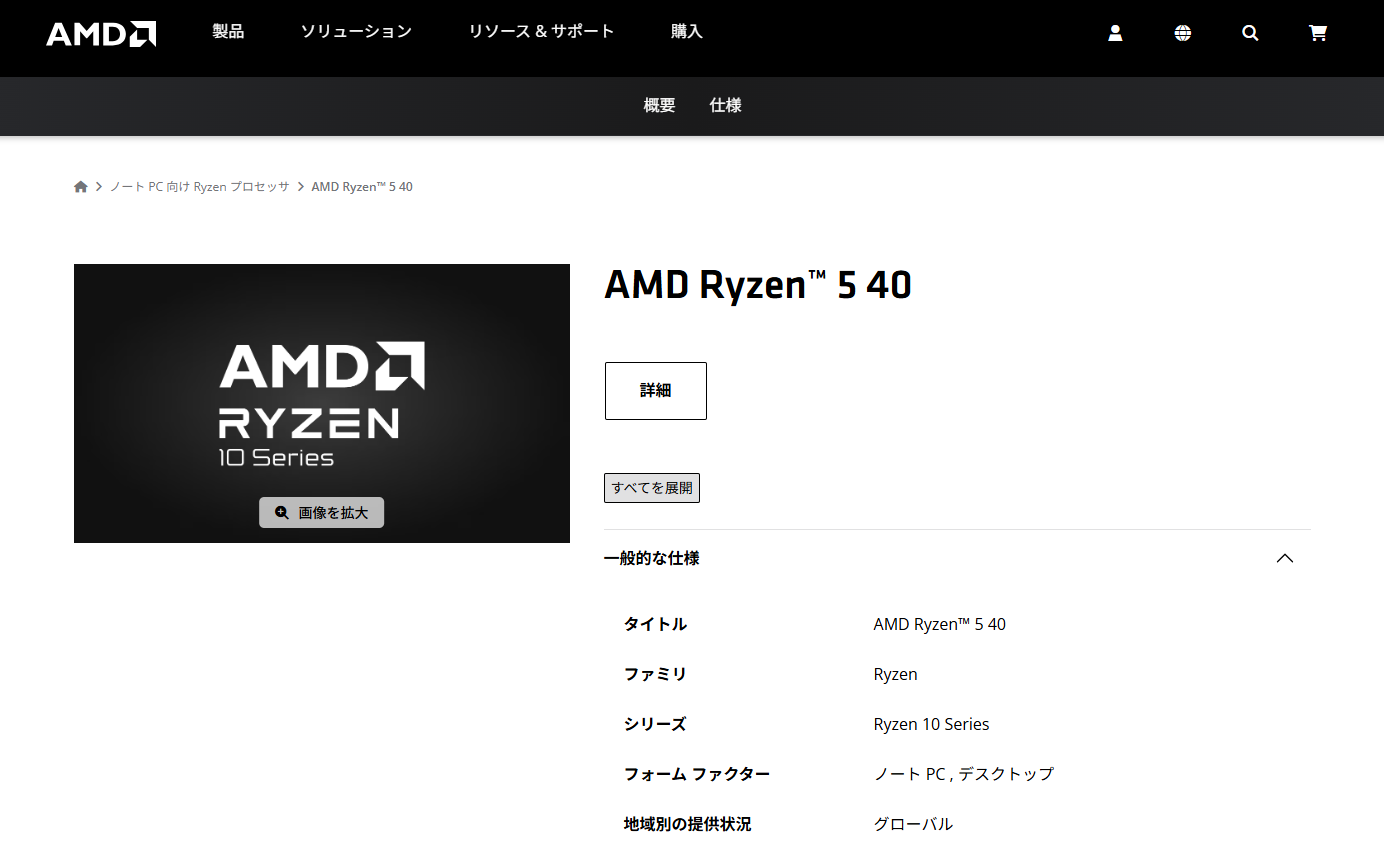Click the AMD Ryzen™ 5 40 page title
1384x862 pixels.
[758, 286]
